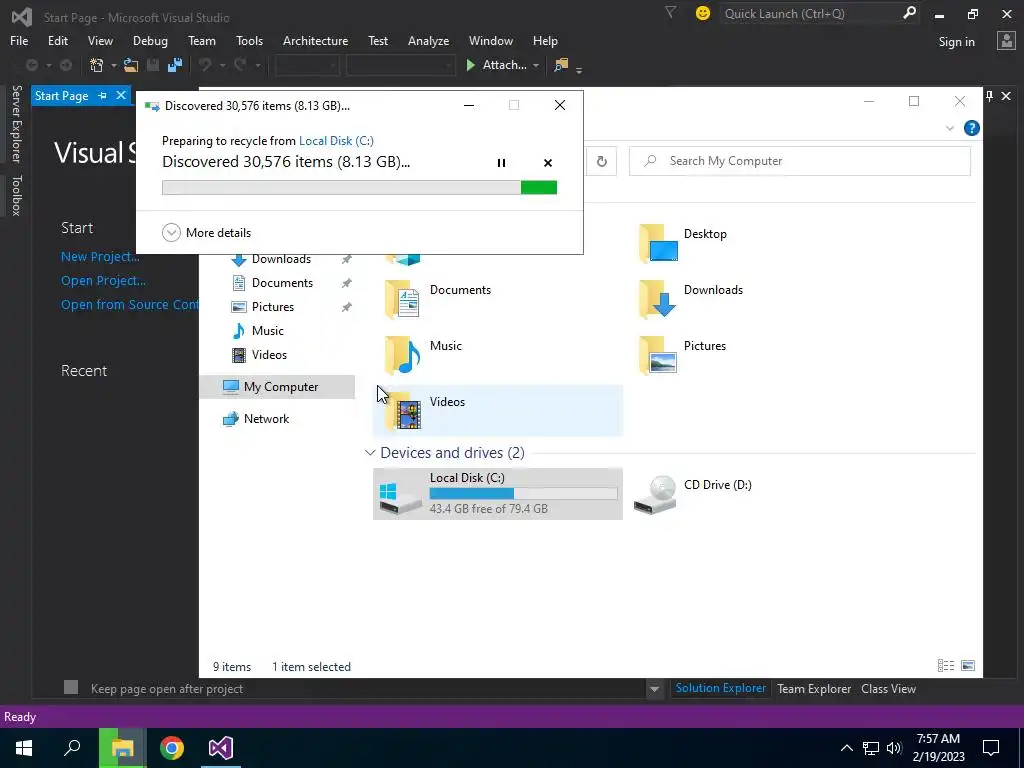Screen dimensions: 1024x768
Task: Click the New Project... link
Action: coord(100,257)
